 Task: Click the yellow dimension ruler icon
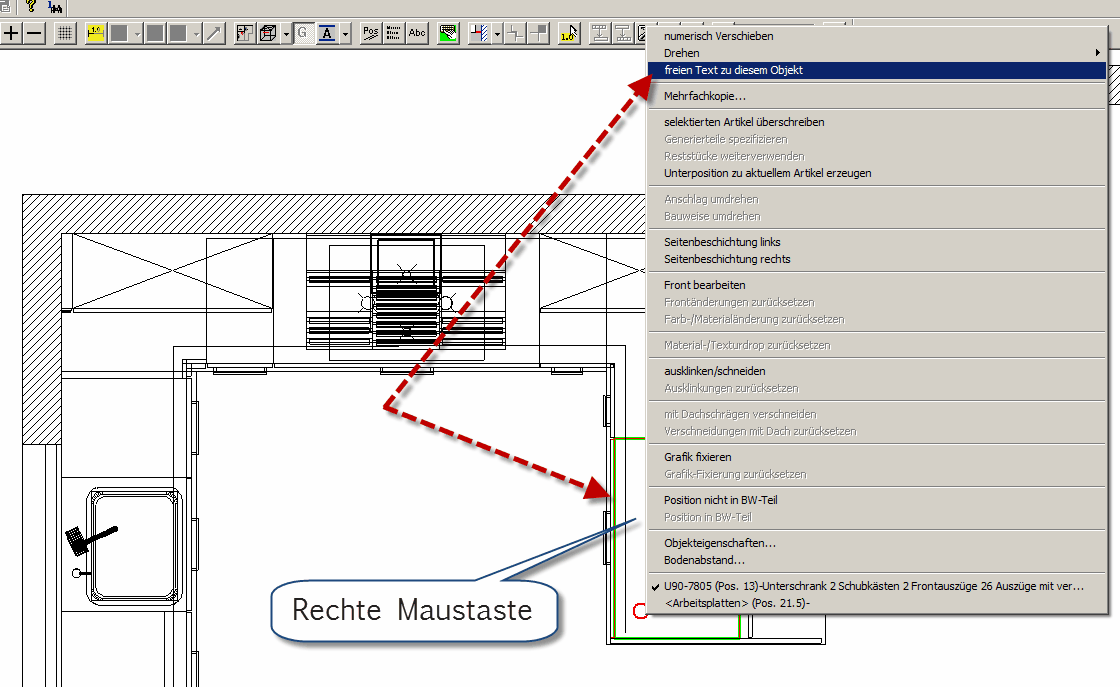pos(96,33)
